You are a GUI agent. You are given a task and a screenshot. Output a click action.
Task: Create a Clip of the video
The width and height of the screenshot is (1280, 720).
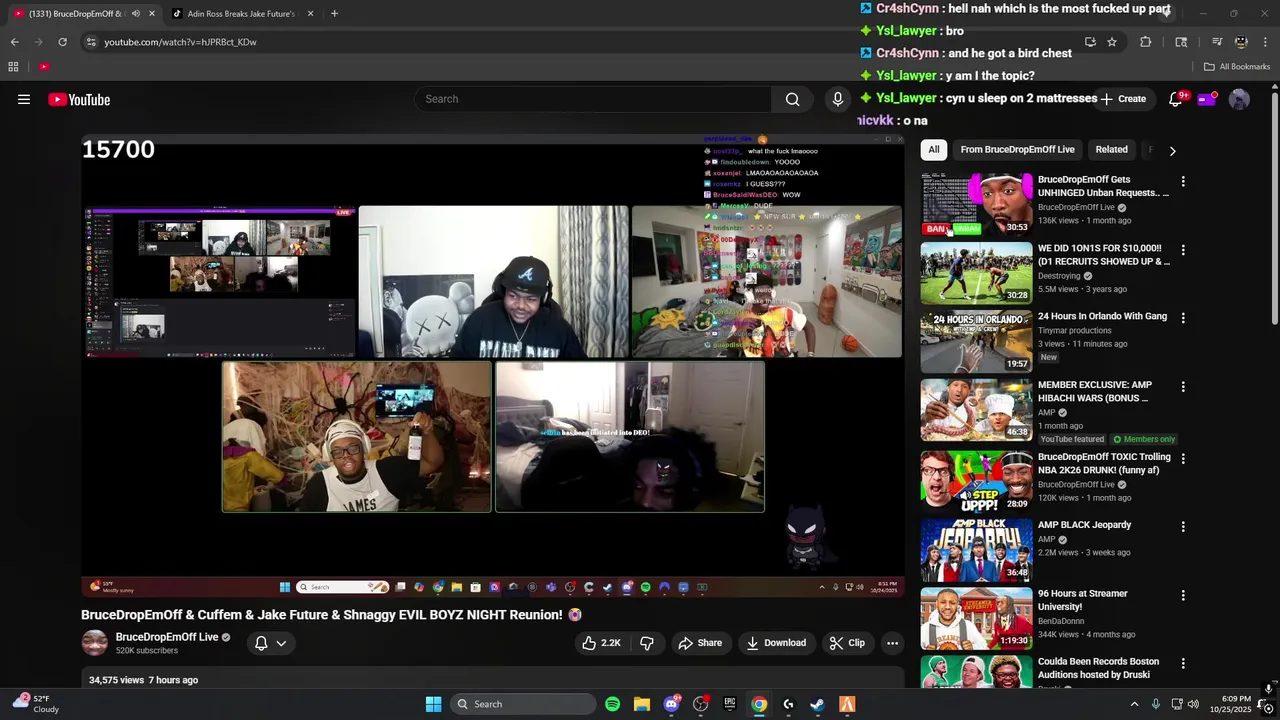(847, 643)
